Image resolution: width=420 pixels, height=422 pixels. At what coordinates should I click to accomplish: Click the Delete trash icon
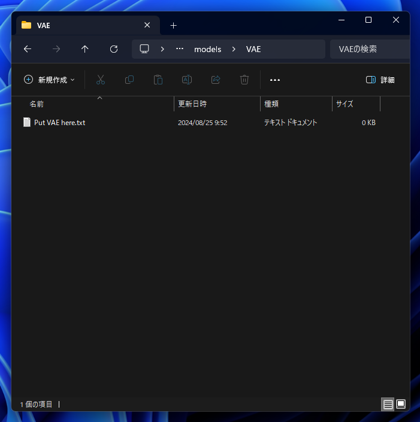point(244,80)
